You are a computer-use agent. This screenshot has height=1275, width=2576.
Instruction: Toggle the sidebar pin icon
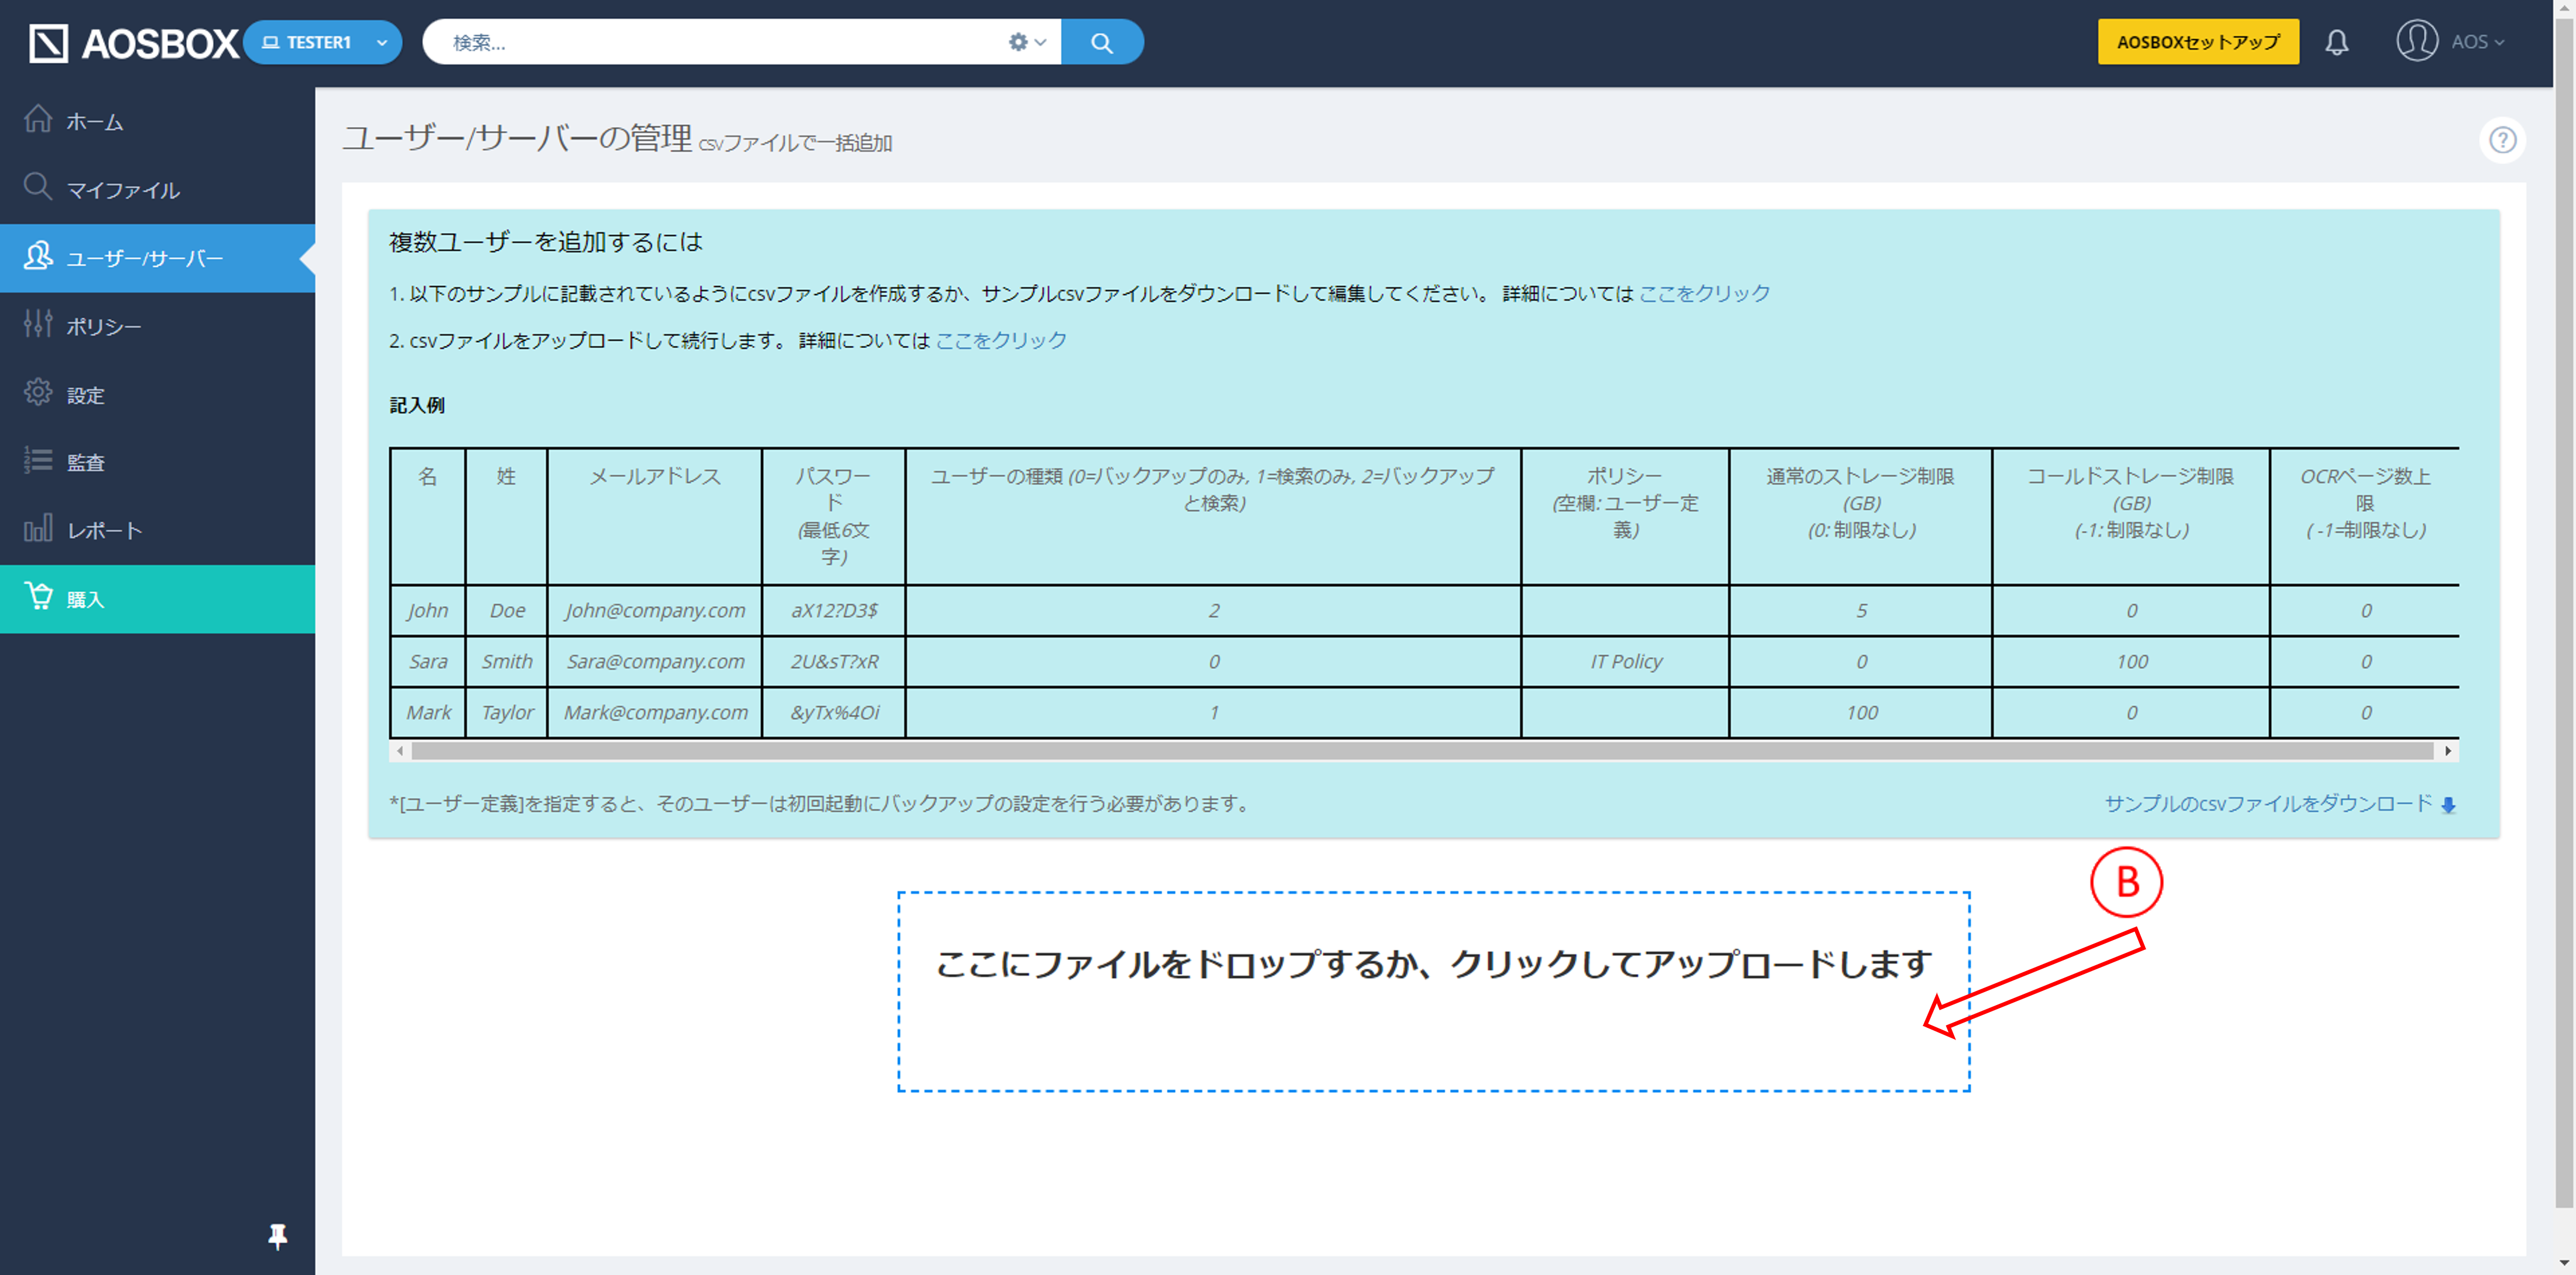(x=278, y=1237)
